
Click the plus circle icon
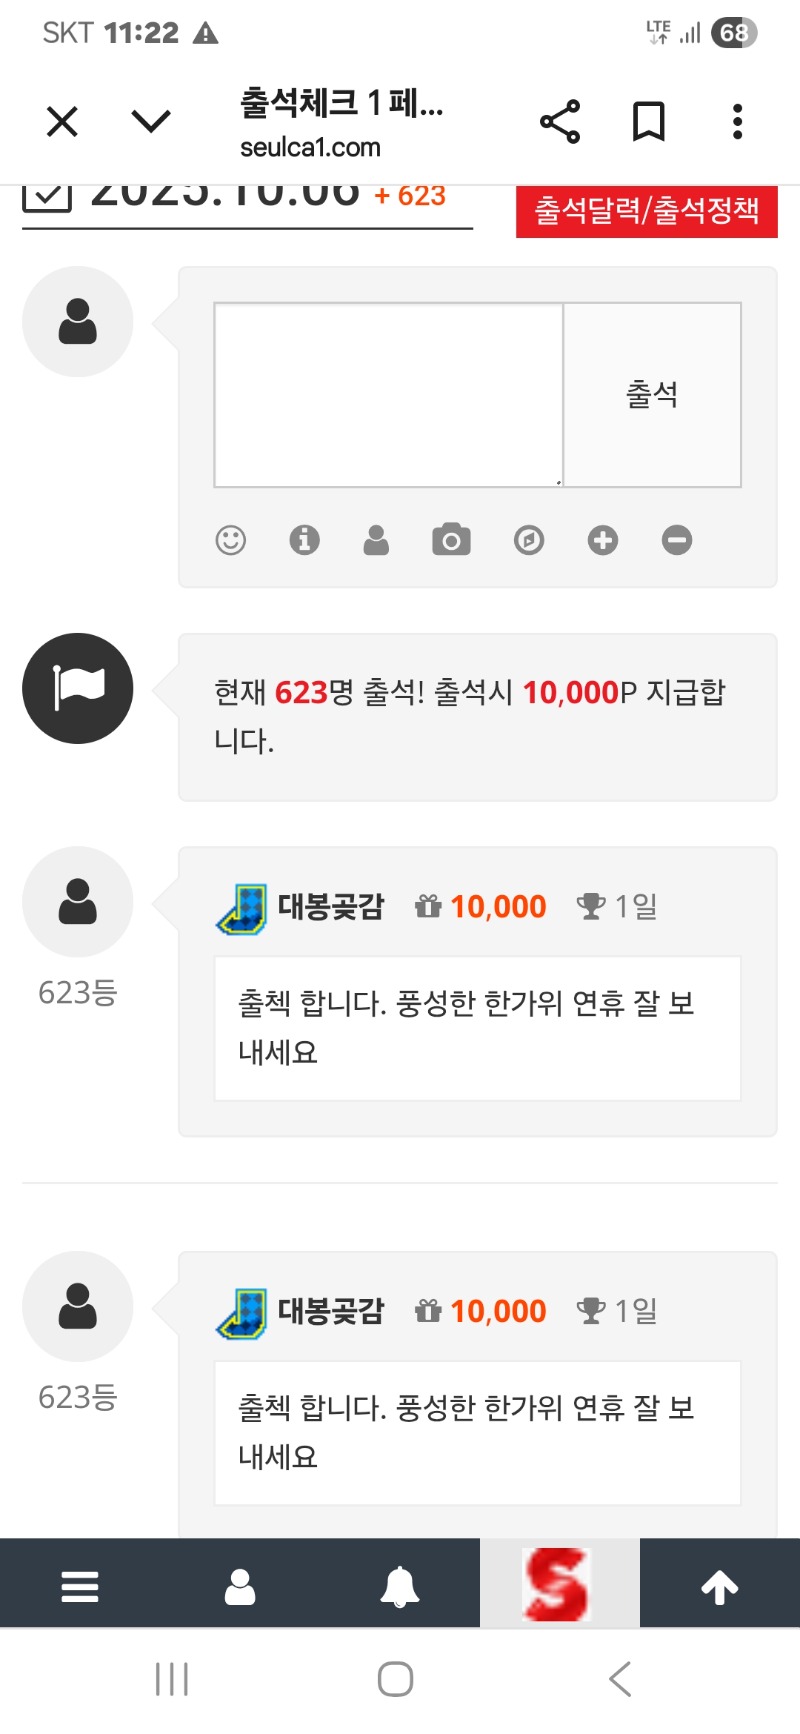click(602, 540)
